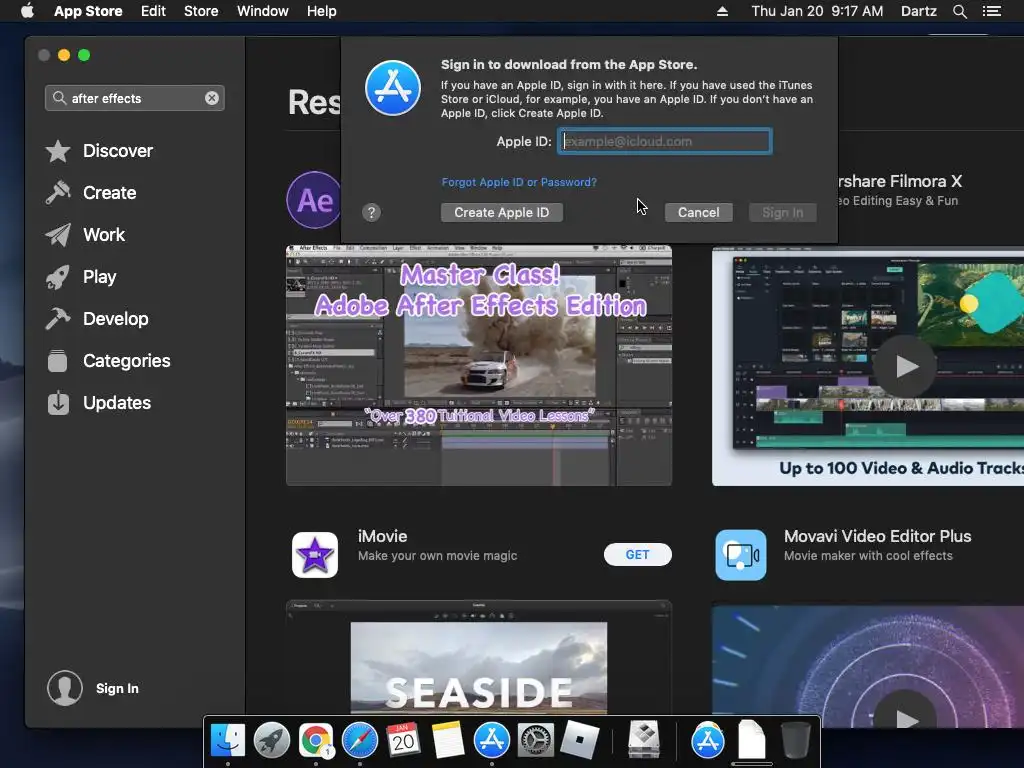Click the Create Apple ID button
Screen dimensions: 1024x768
[502, 212]
